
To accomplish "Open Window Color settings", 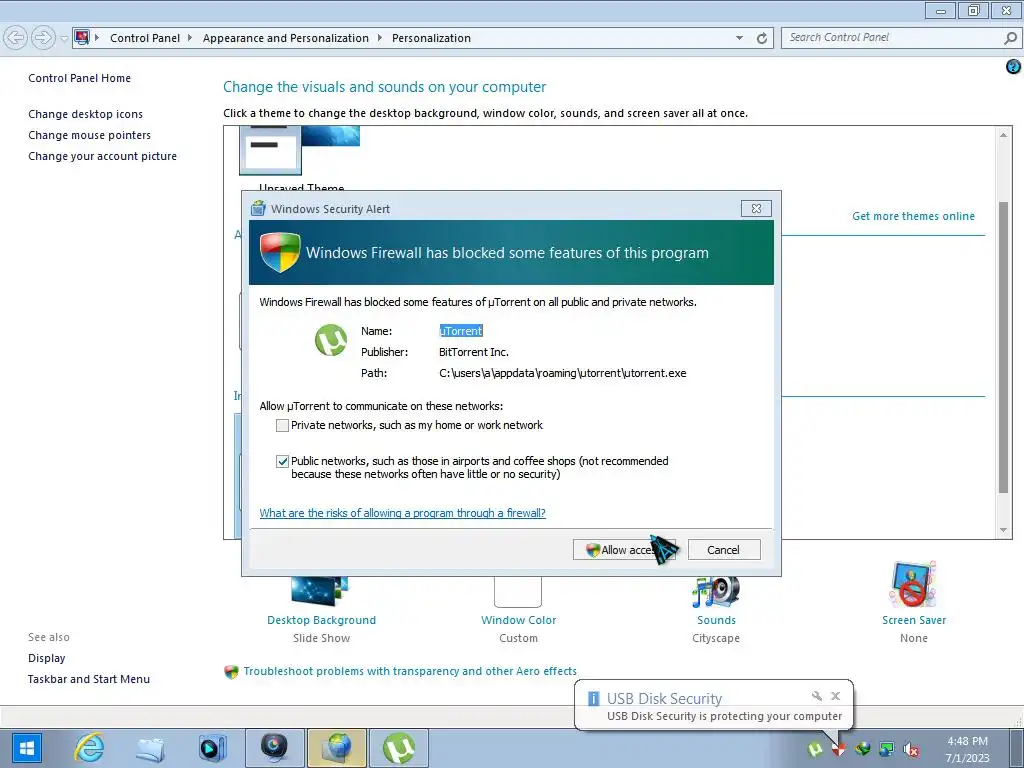I will click(519, 620).
